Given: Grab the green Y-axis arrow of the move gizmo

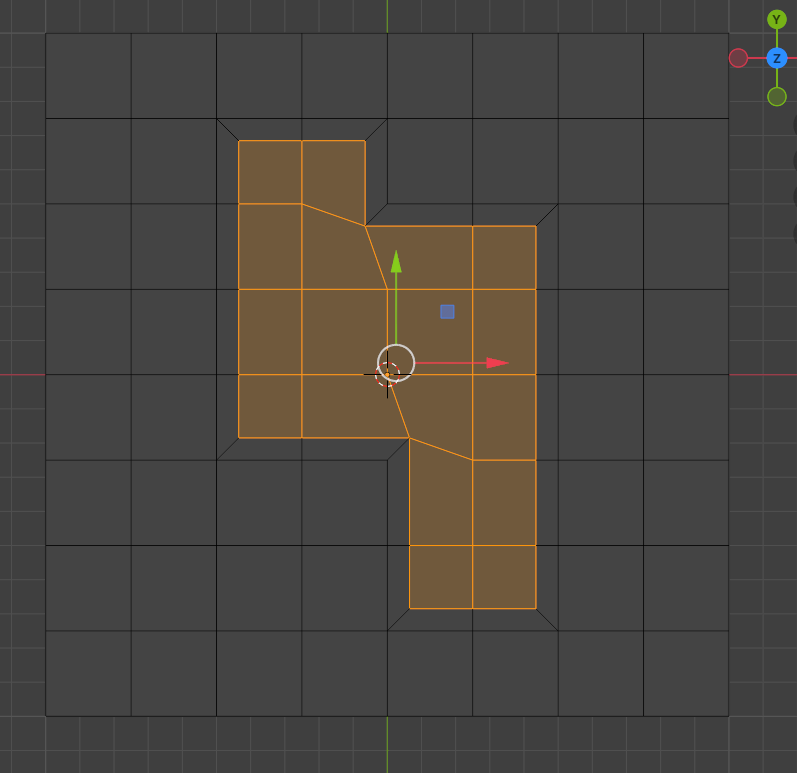Looking at the screenshot, I should [x=396, y=262].
